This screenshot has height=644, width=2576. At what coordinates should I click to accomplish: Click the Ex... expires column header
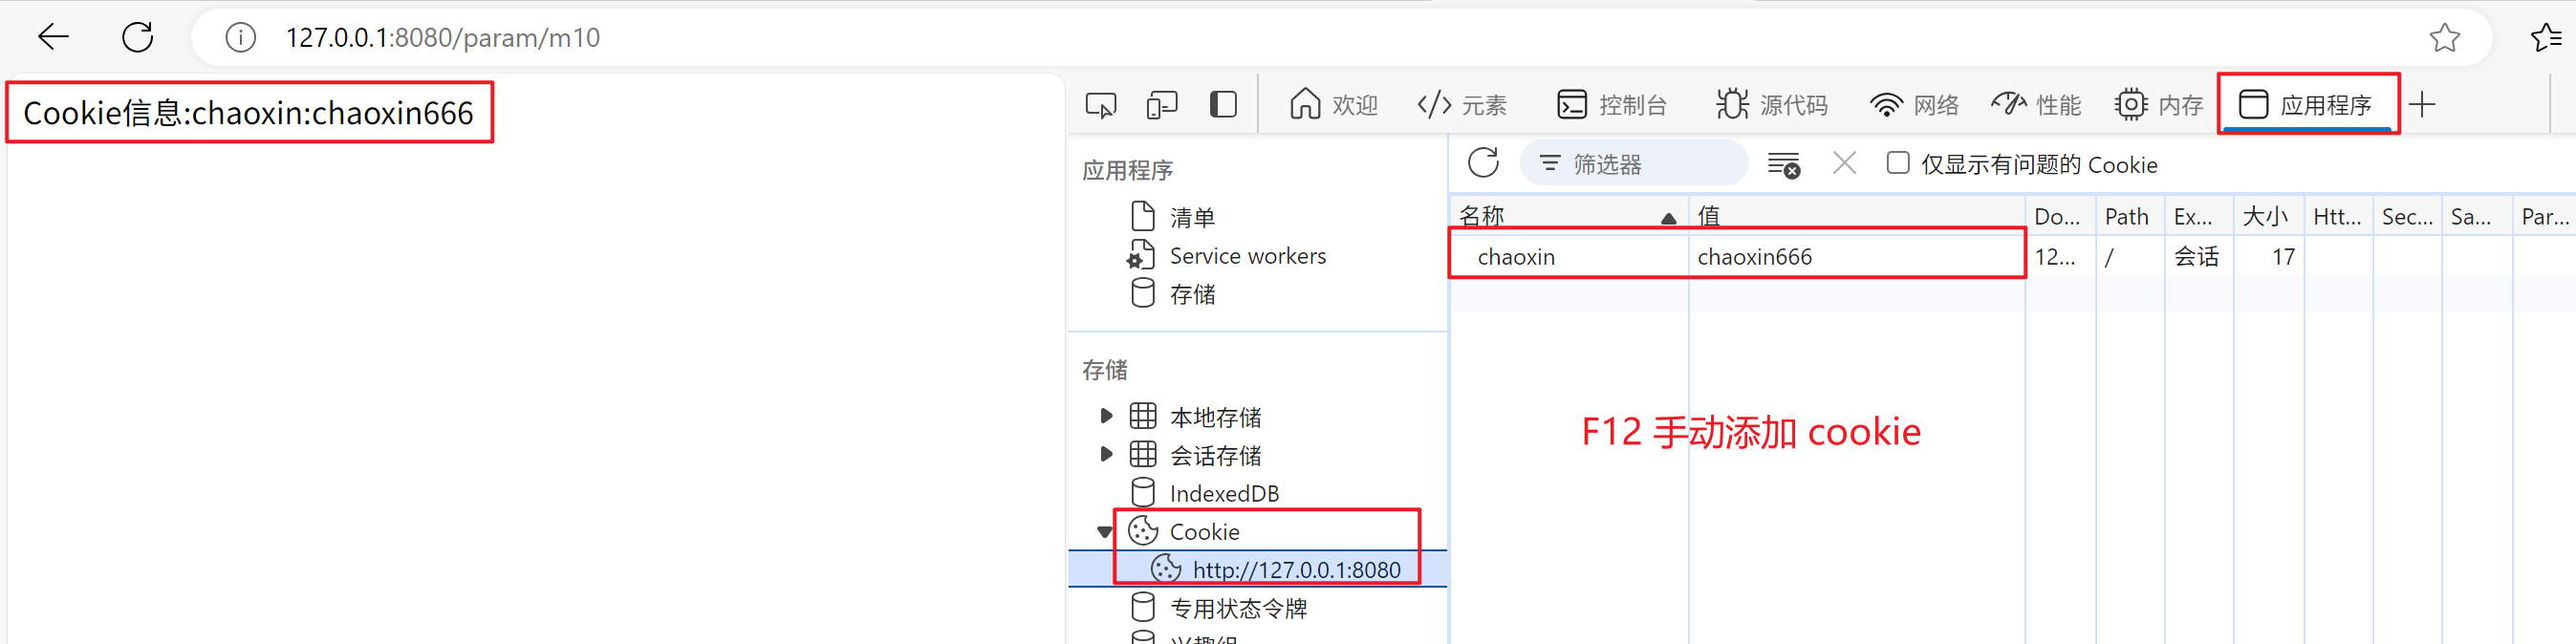[2199, 216]
